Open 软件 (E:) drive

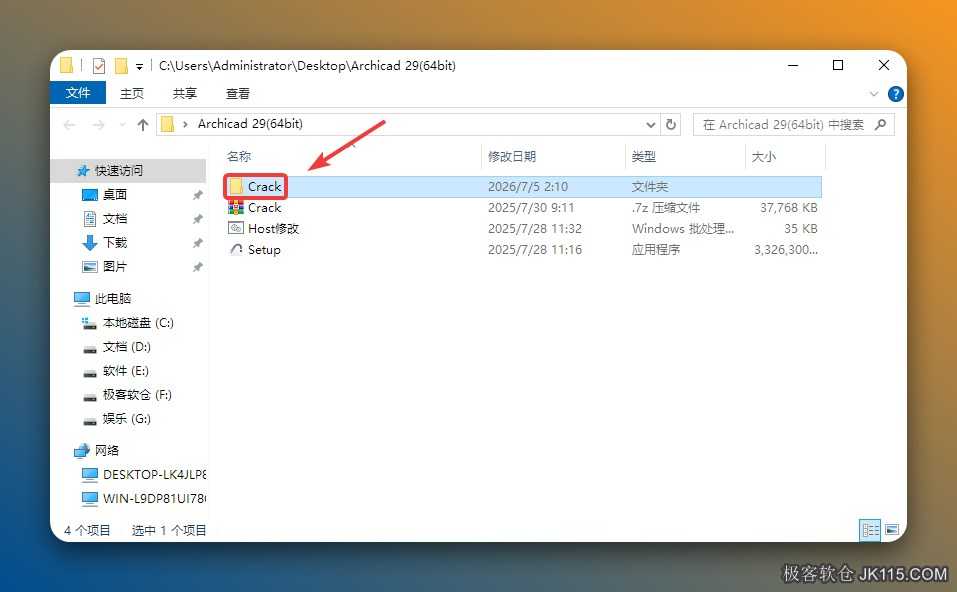[x=126, y=370]
